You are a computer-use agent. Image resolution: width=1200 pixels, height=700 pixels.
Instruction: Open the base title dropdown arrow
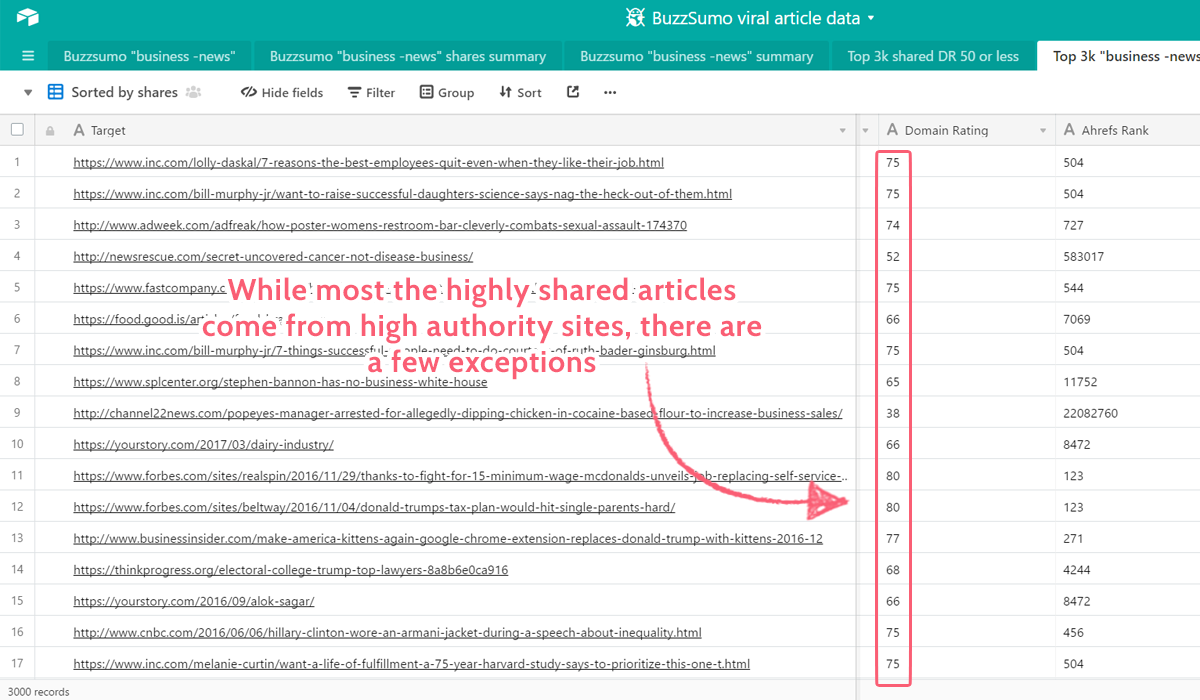coord(871,18)
